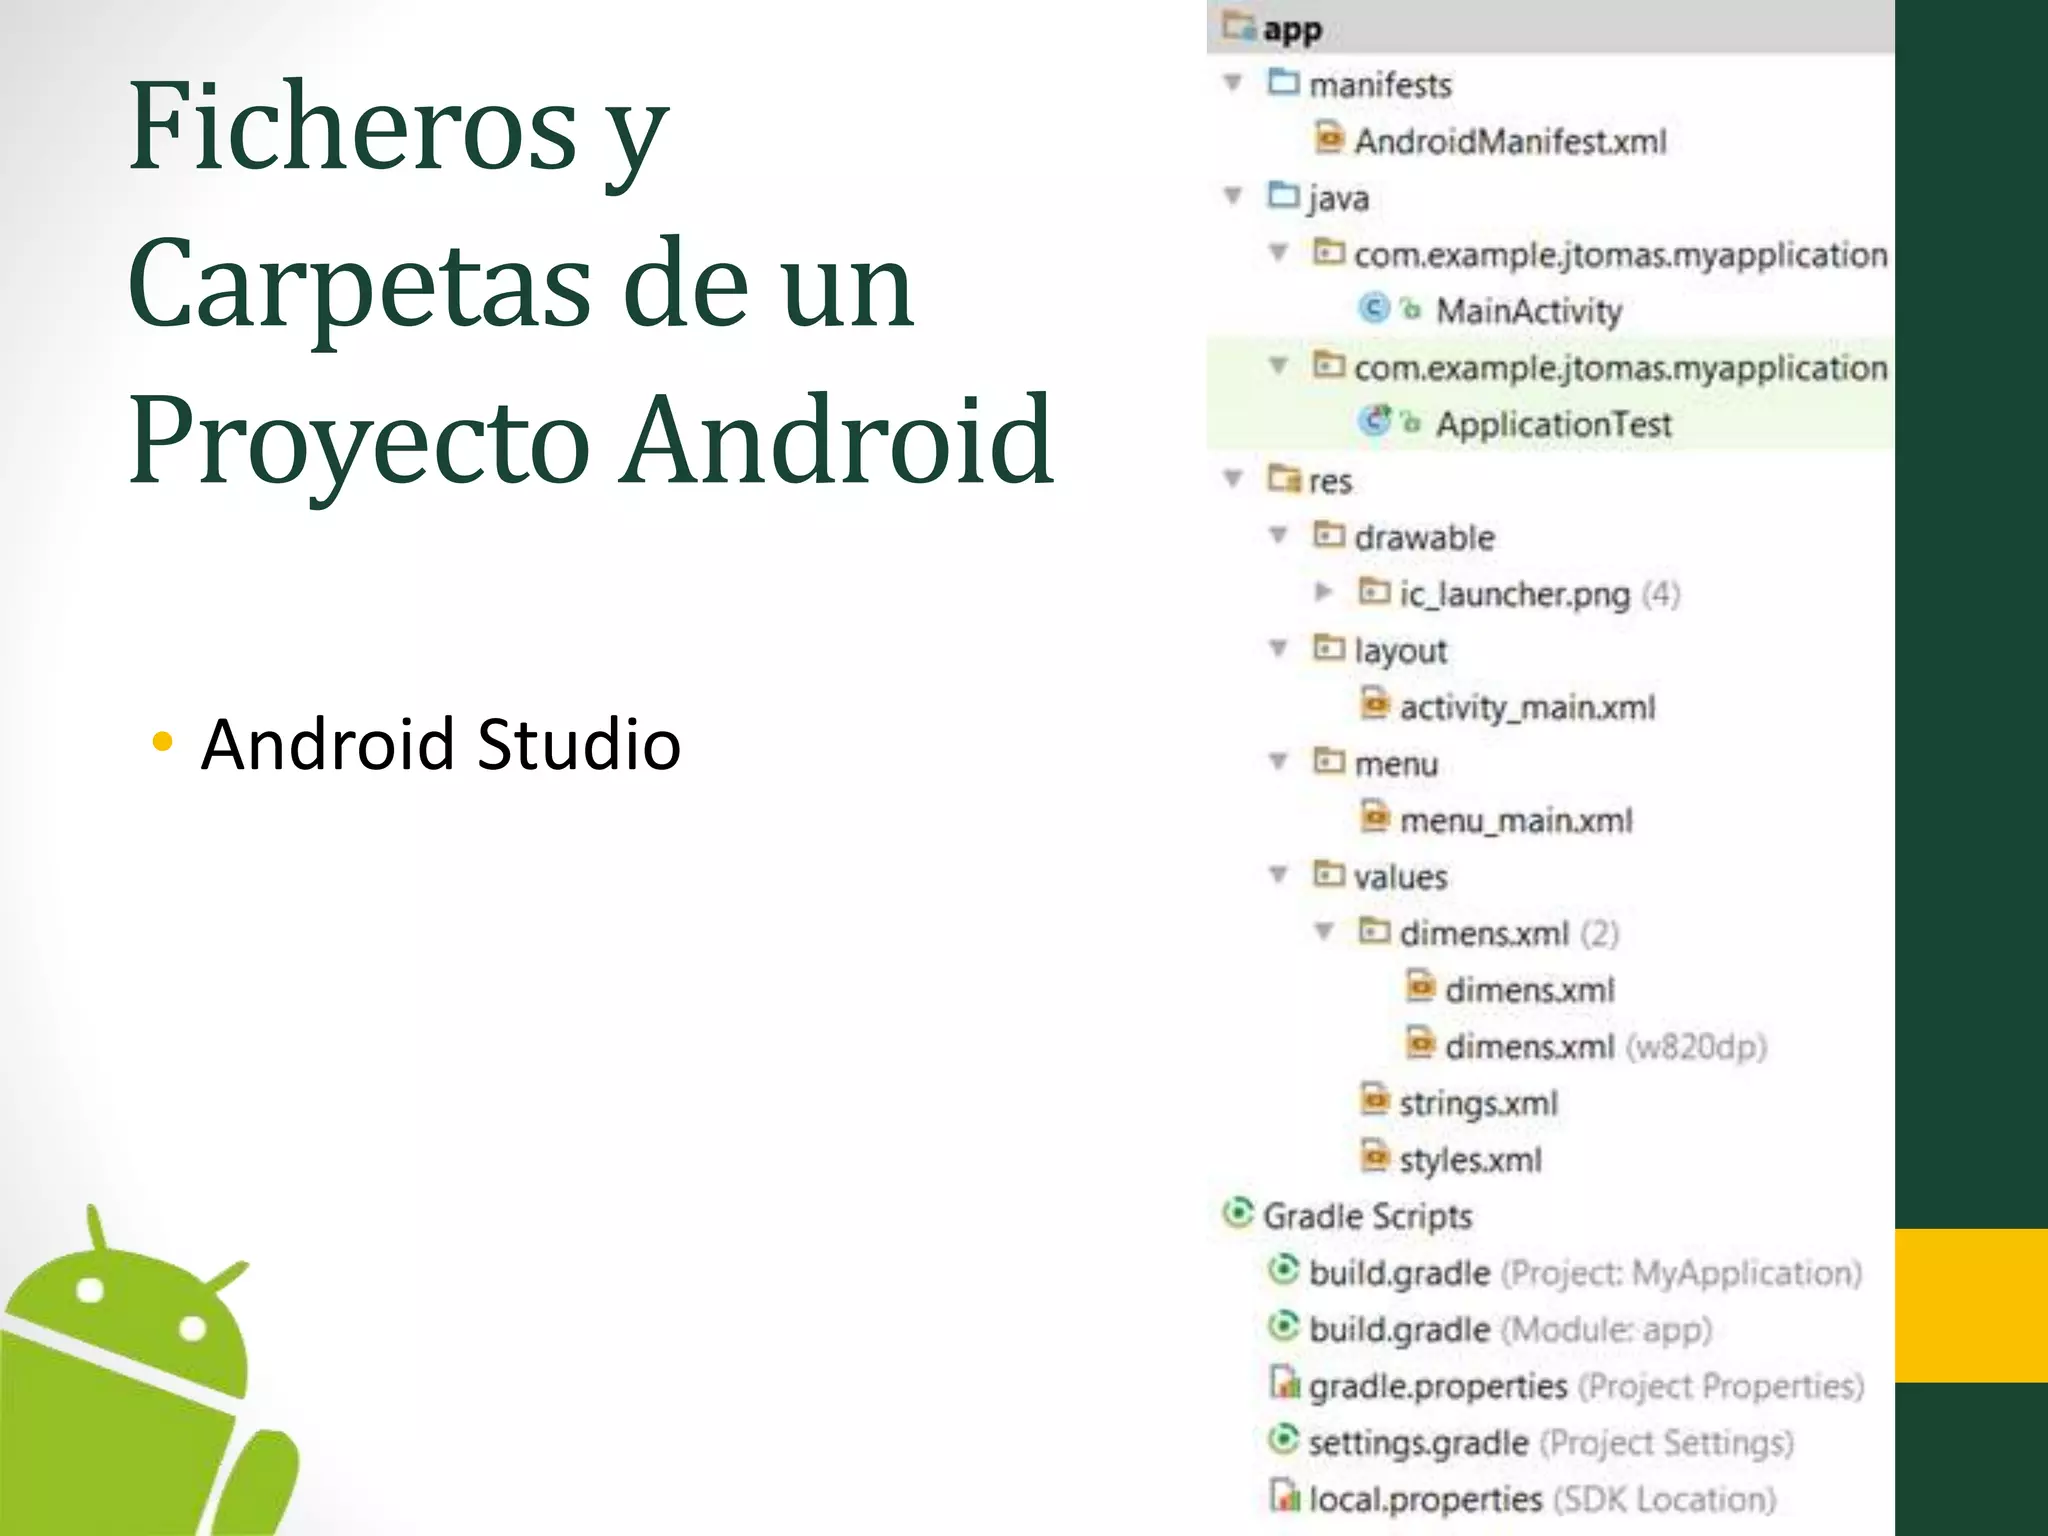The image size is (2048, 1536).
Task: Click the dimens.xml (2) group icon
Action: [x=1374, y=931]
